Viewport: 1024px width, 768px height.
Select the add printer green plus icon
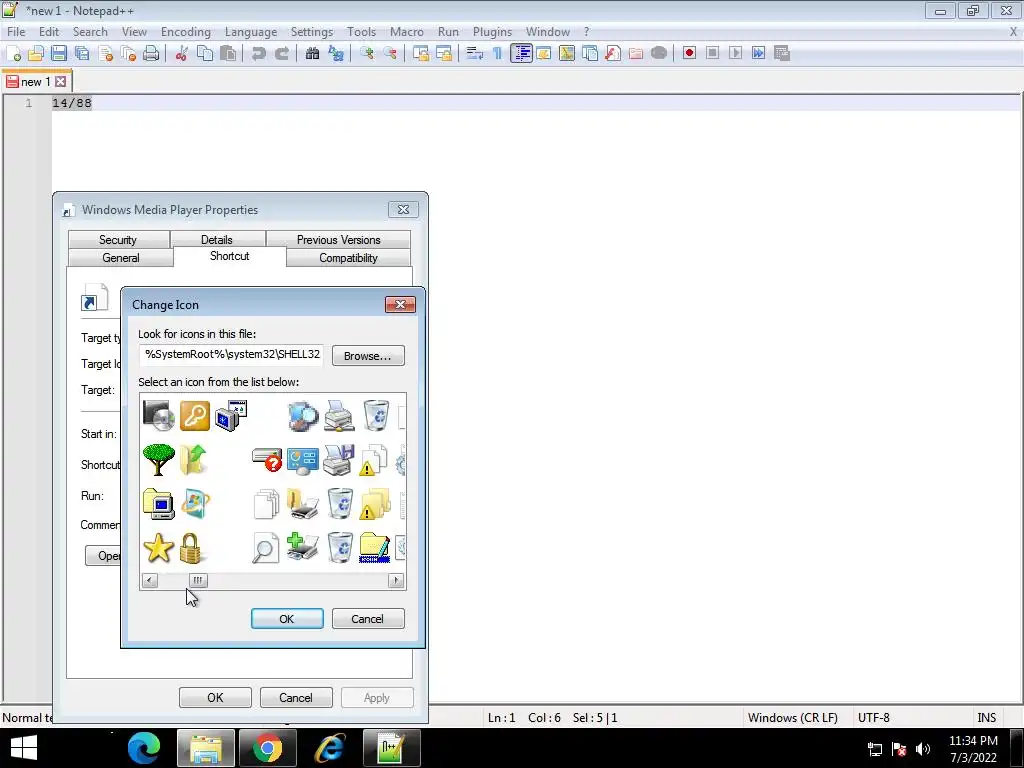point(303,547)
